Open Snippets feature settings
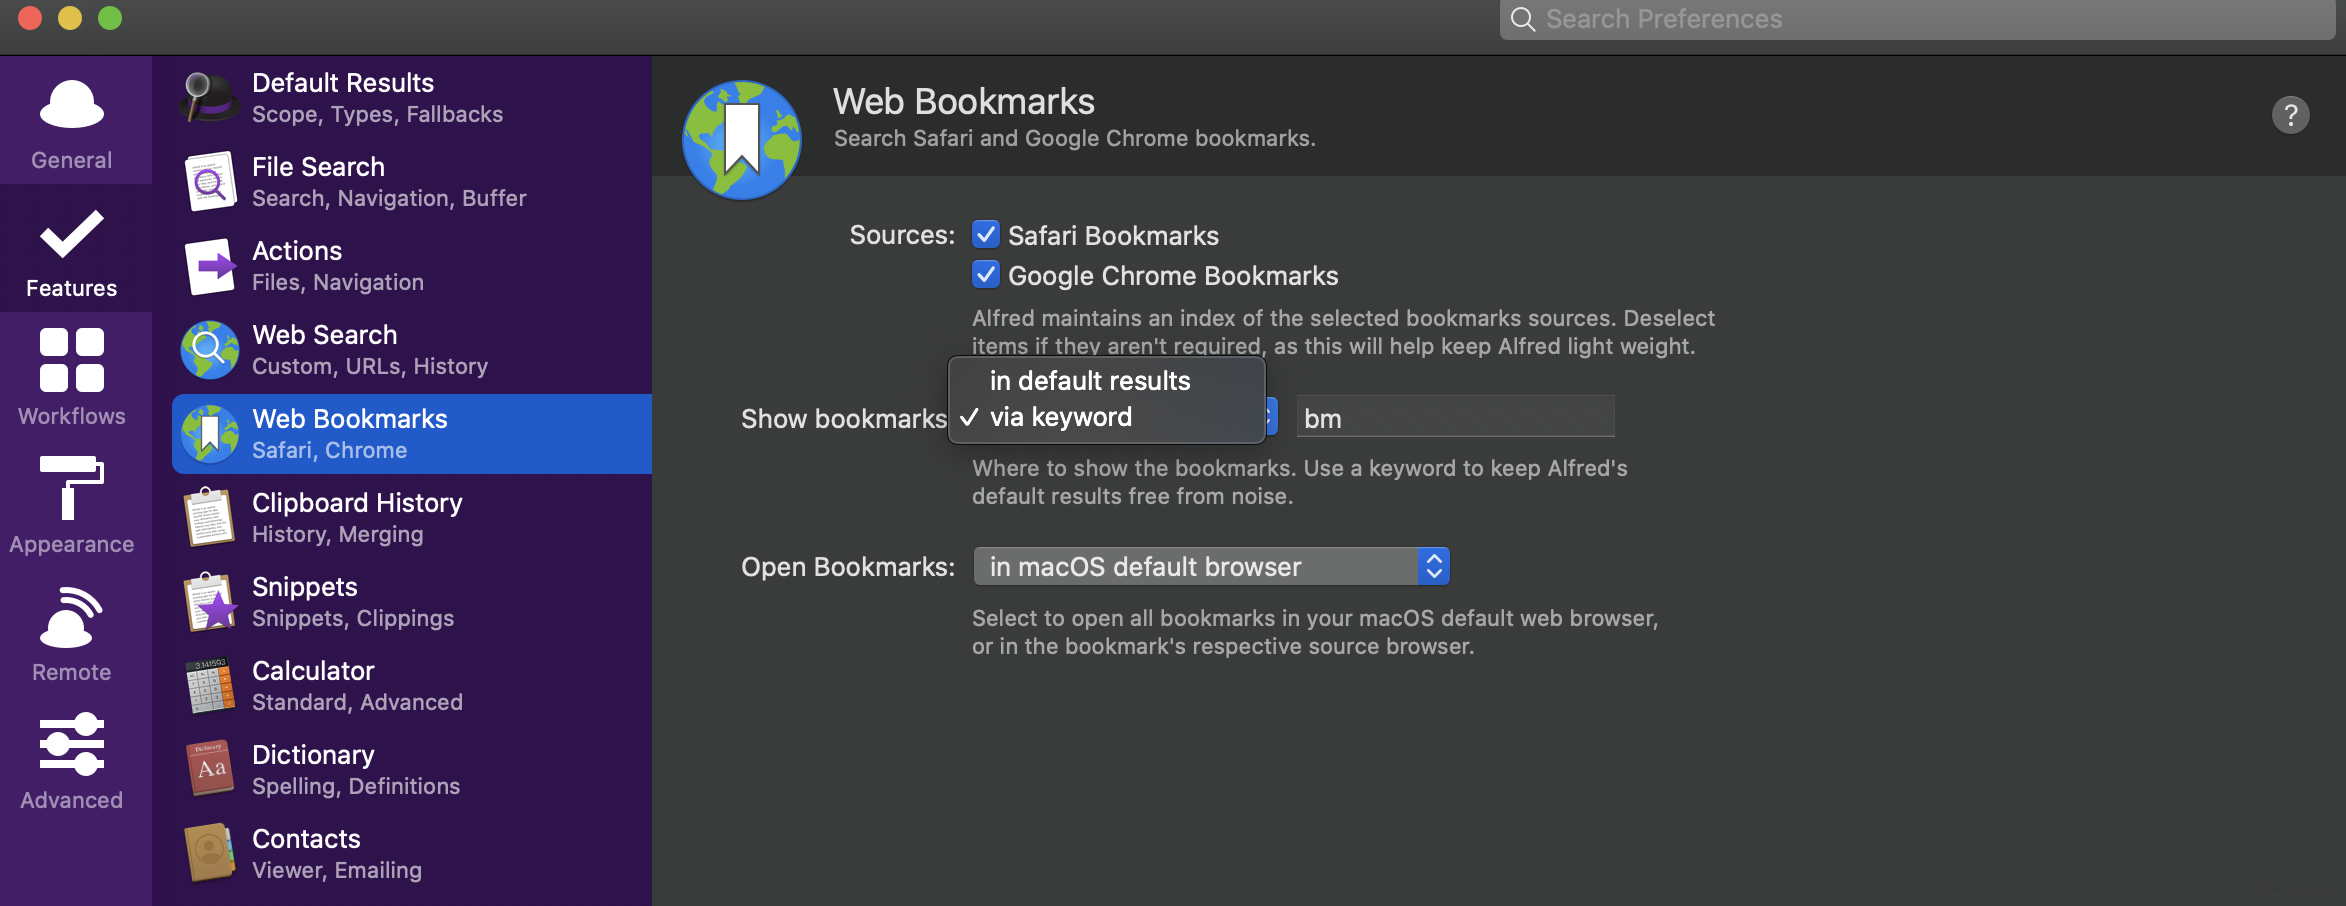Image resolution: width=2346 pixels, height=906 pixels. [x=305, y=601]
